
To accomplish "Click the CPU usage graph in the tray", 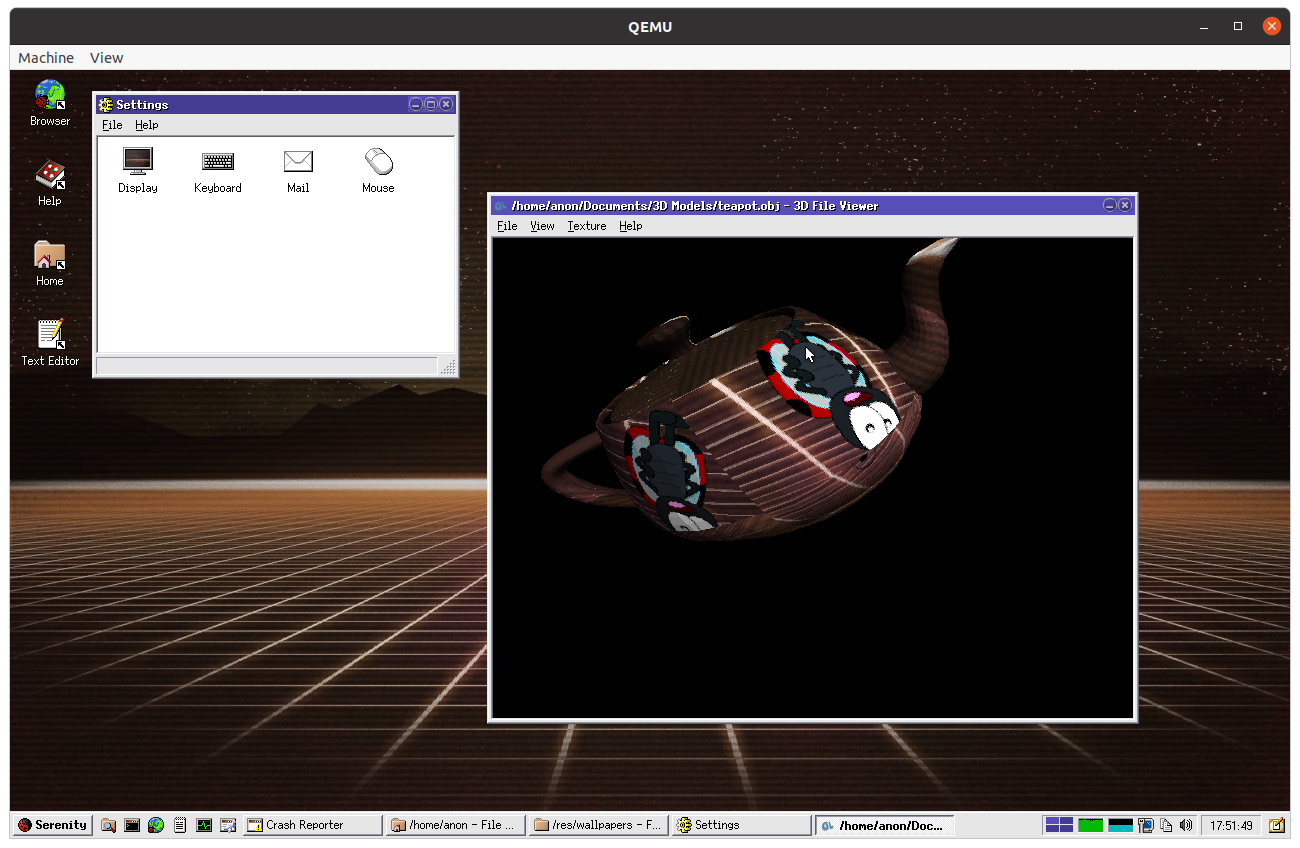I will 1090,824.
